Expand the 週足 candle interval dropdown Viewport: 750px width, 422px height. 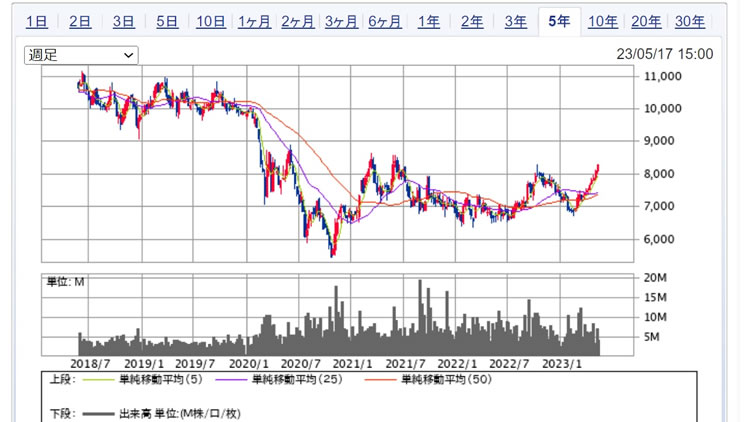(82, 55)
